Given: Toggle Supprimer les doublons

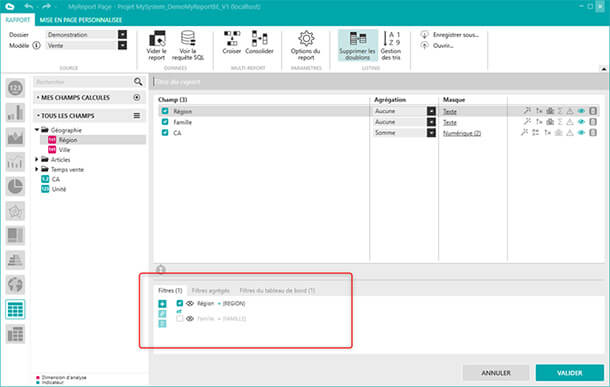Looking at the screenshot, I should point(358,45).
